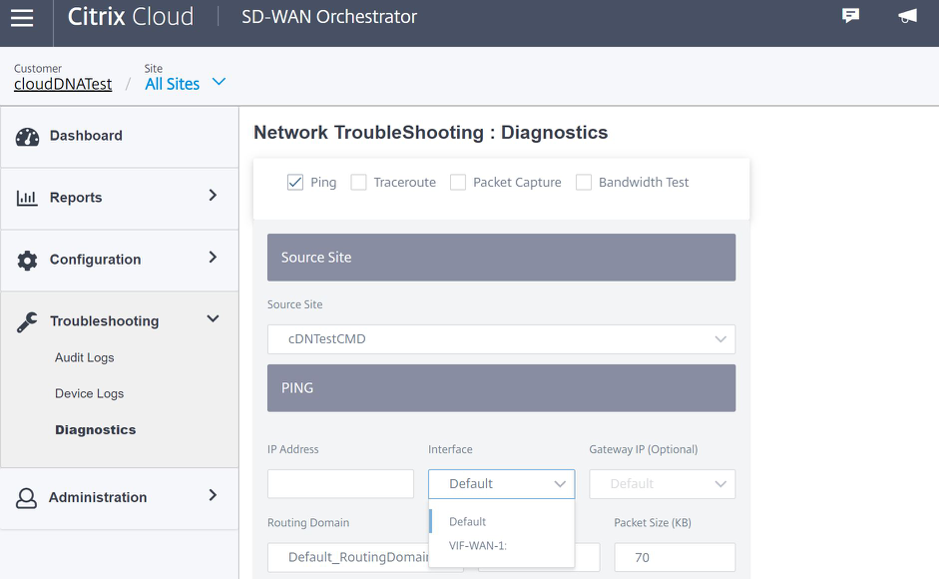Click the All Sites link

(172, 84)
